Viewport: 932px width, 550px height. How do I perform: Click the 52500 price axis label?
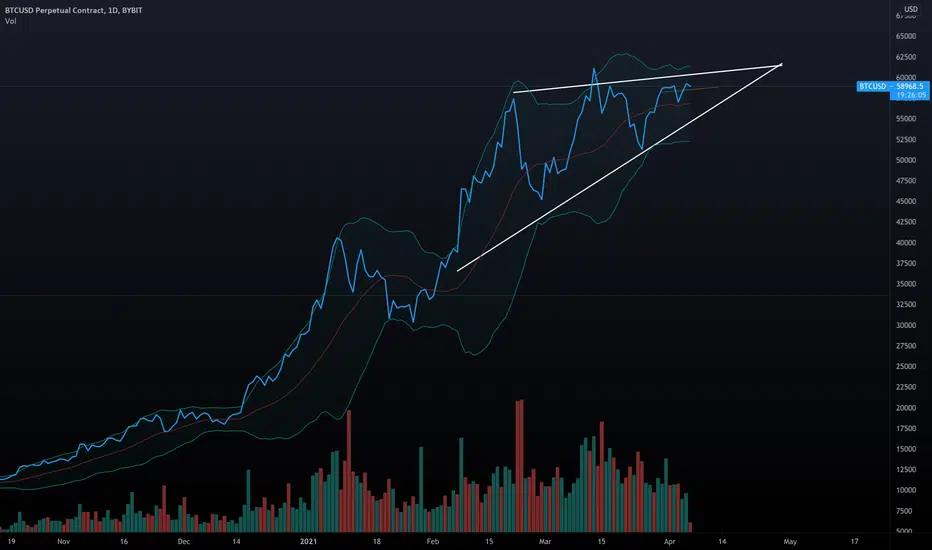(906, 140)
